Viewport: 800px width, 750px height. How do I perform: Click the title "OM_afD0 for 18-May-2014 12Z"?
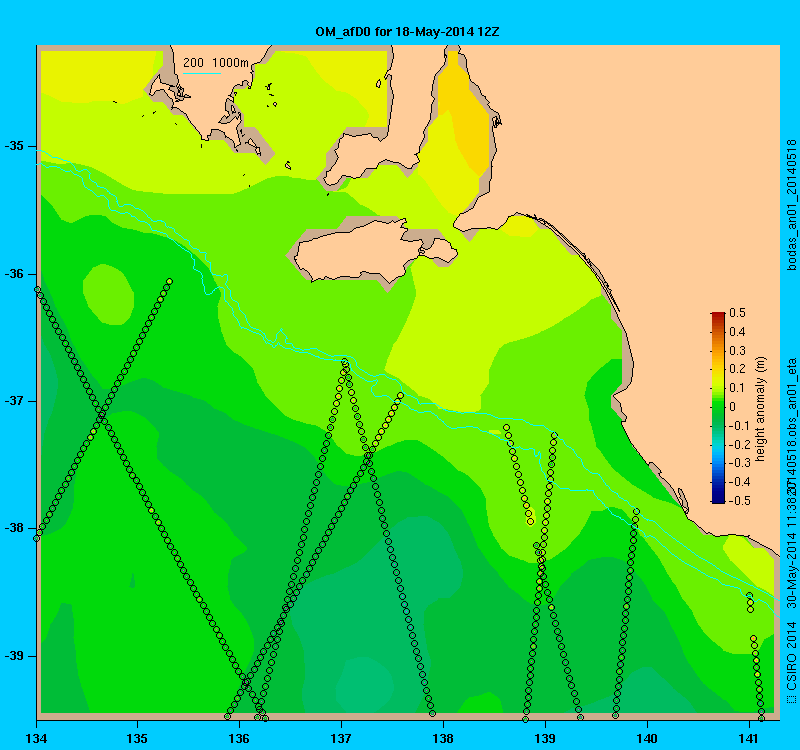[407, 32]
